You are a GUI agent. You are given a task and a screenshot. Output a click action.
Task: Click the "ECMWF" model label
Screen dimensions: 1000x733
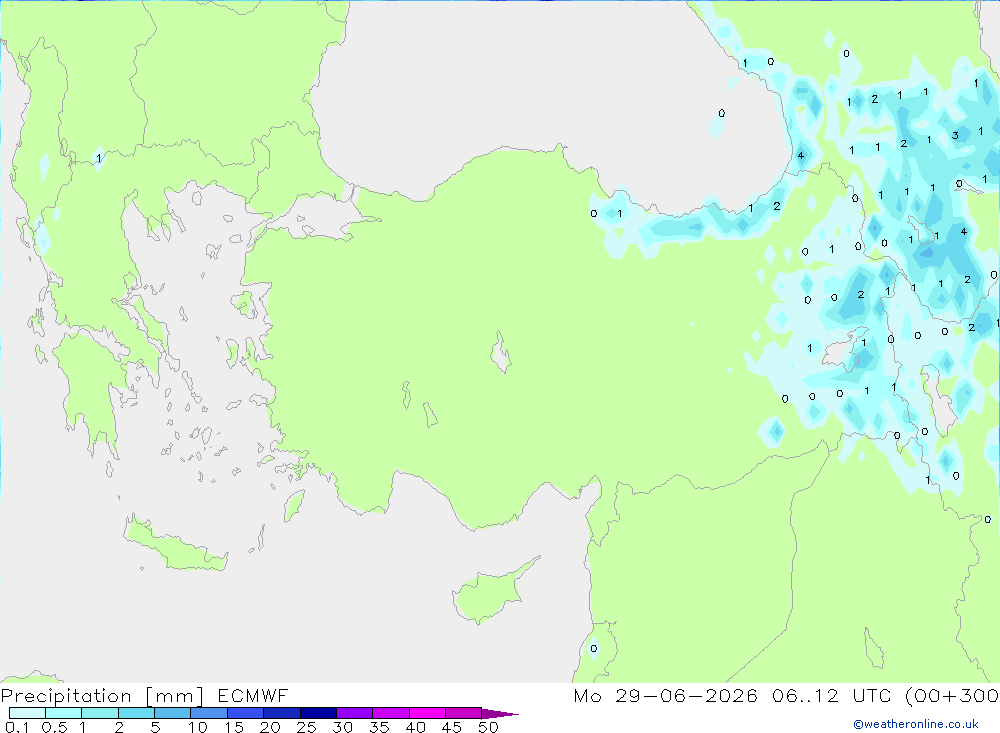point(253,695)
